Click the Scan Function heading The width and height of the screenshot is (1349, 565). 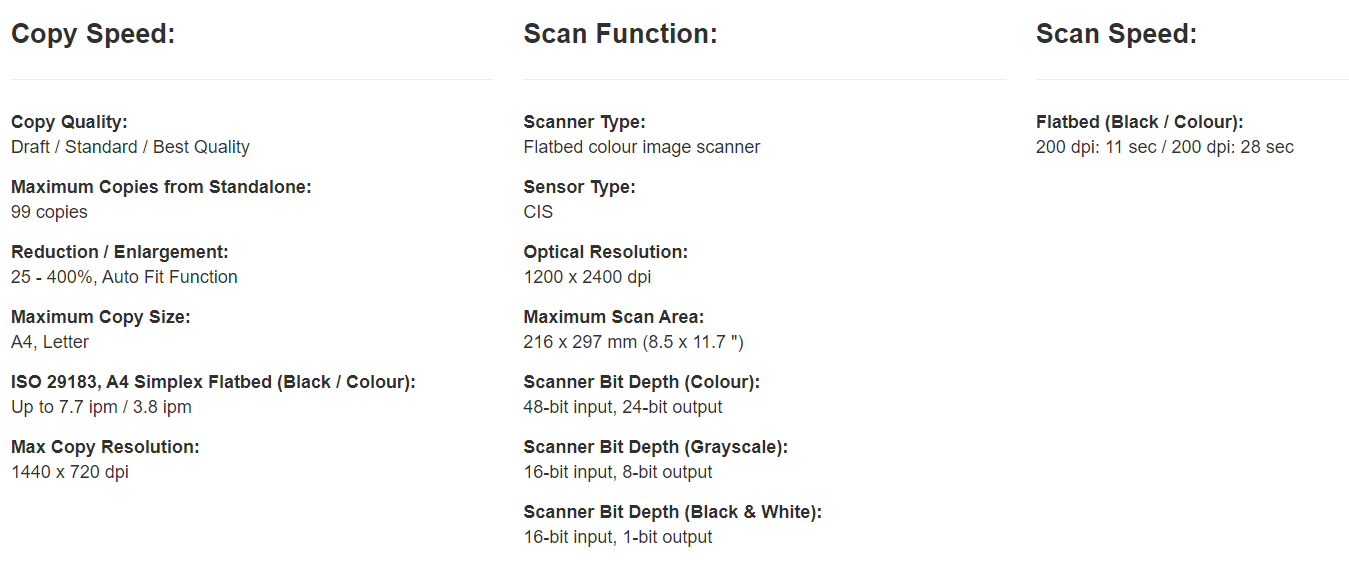click(x=620, y=34)
